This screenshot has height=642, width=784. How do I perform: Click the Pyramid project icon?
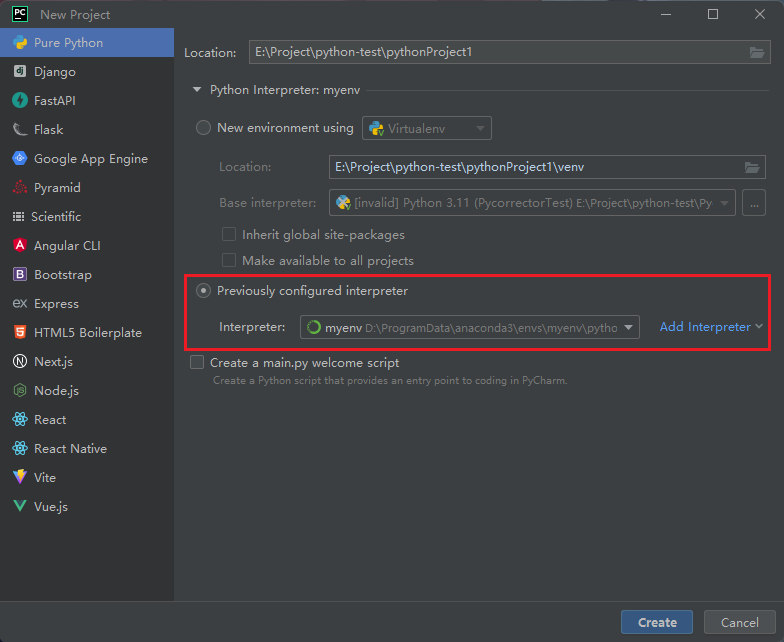pyautogui.click(x=20, y=188)
